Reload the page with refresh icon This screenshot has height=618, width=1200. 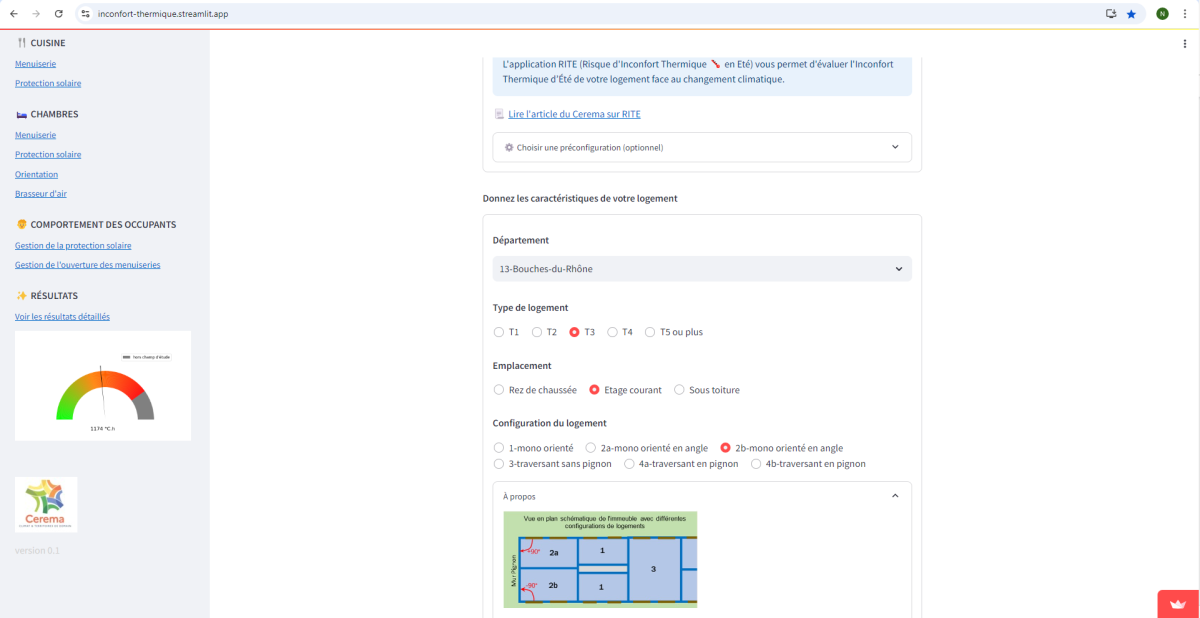(x=59, y=14)
